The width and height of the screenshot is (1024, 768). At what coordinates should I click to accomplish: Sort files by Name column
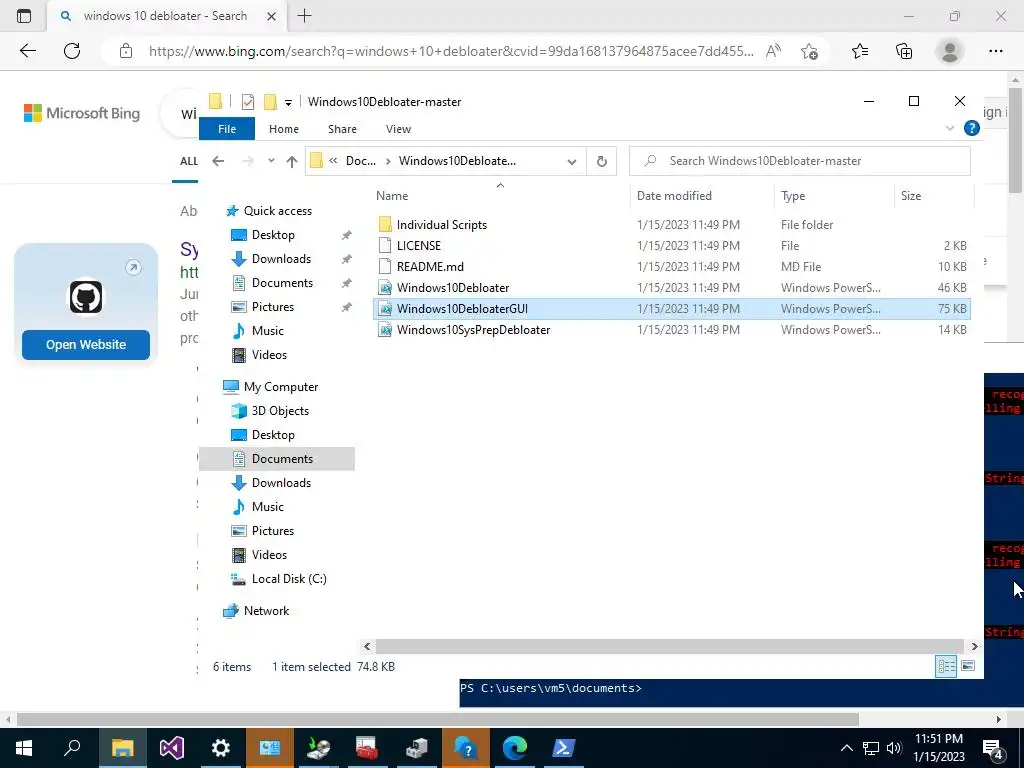(x=392, y=196)
